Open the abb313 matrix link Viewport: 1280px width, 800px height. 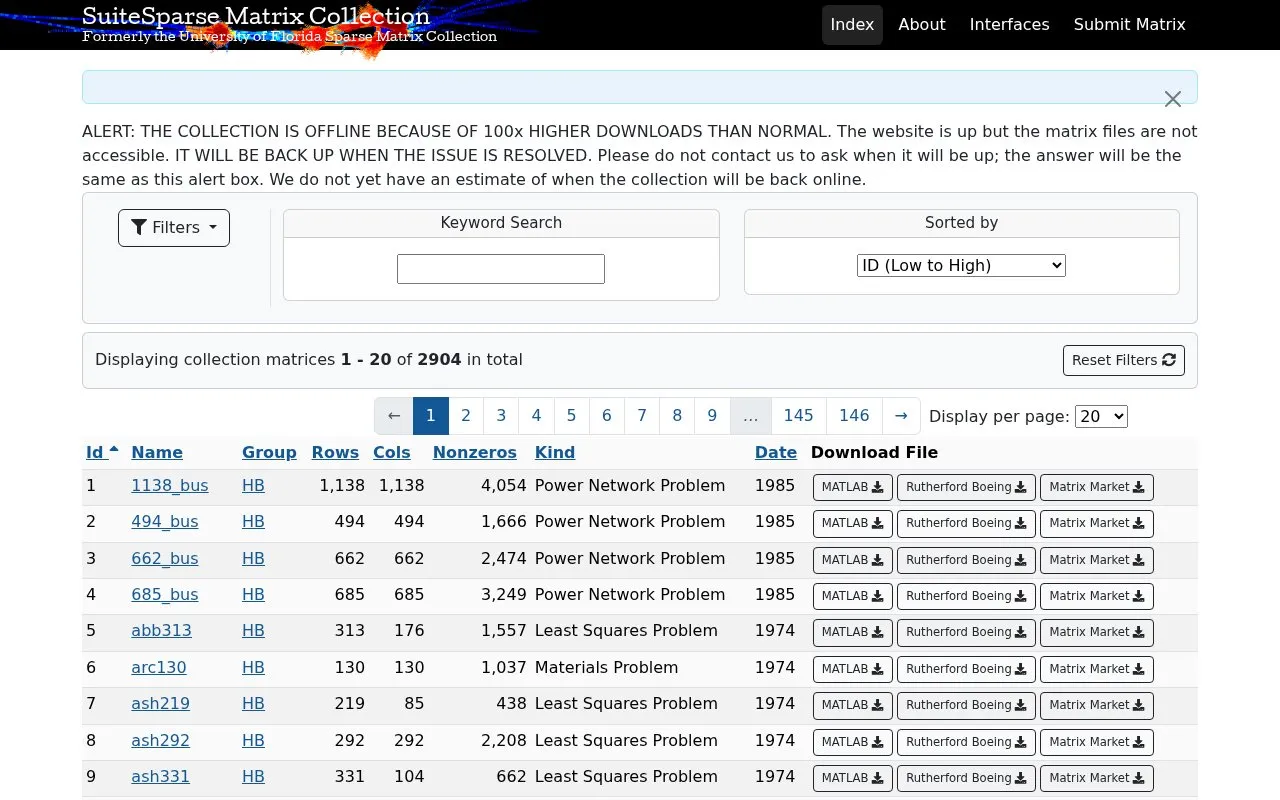click(x=161, y=631)
